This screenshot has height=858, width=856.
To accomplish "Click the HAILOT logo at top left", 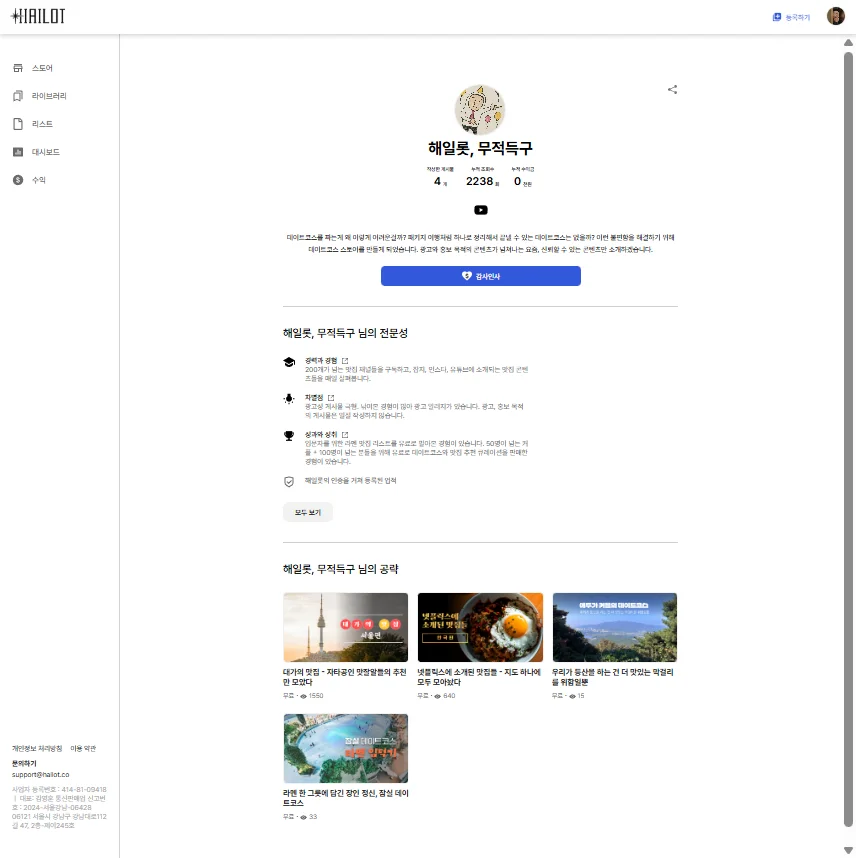I will 38,16.
